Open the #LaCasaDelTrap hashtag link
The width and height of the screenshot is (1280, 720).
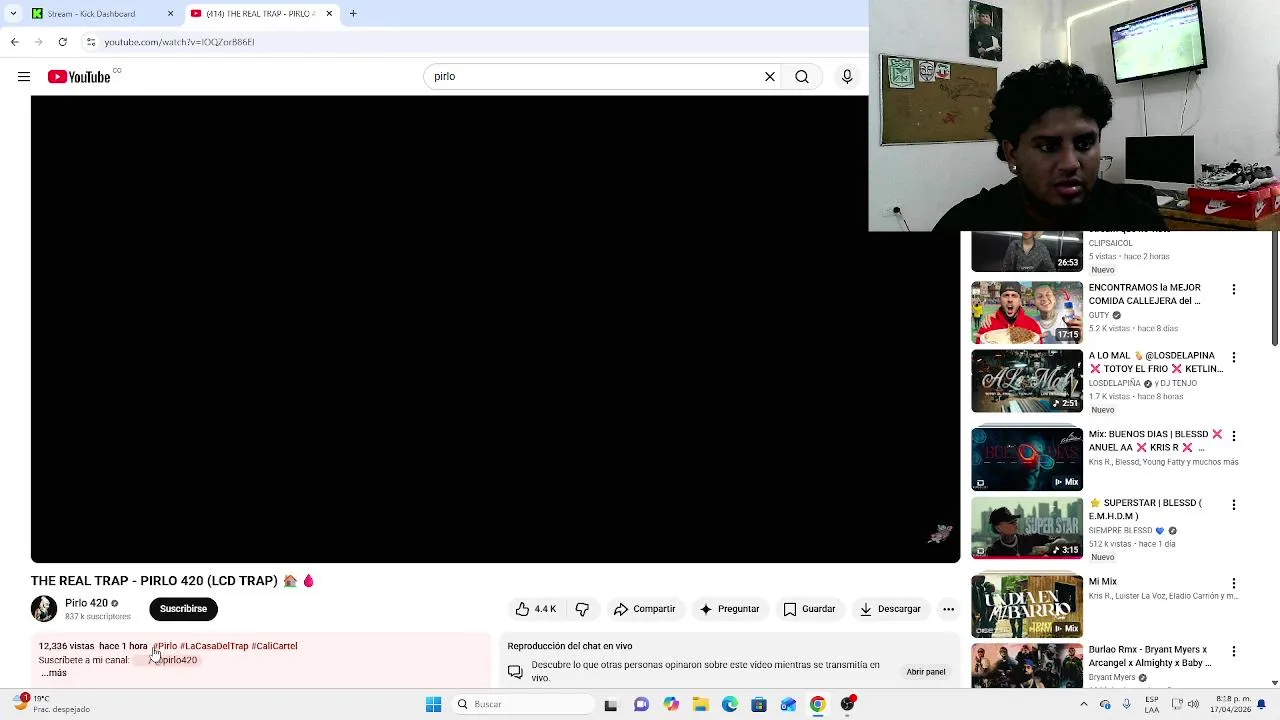(214, 646)
